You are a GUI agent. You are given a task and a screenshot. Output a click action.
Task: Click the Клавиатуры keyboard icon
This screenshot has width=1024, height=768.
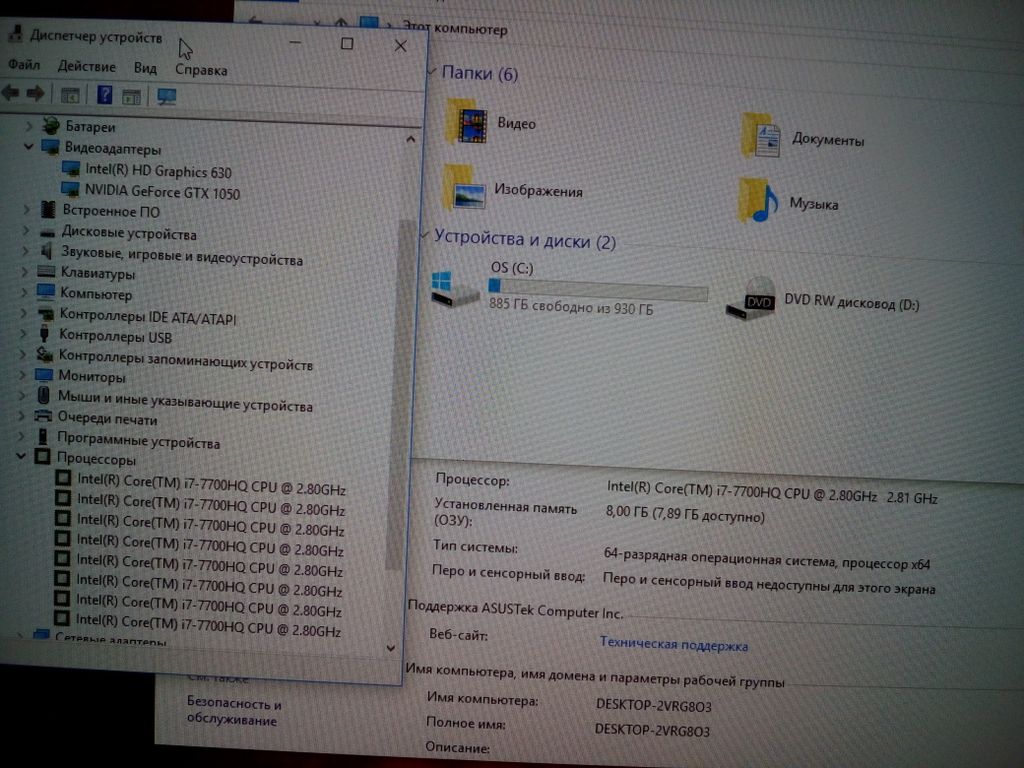pyautogui.click(x=46, y=271)
